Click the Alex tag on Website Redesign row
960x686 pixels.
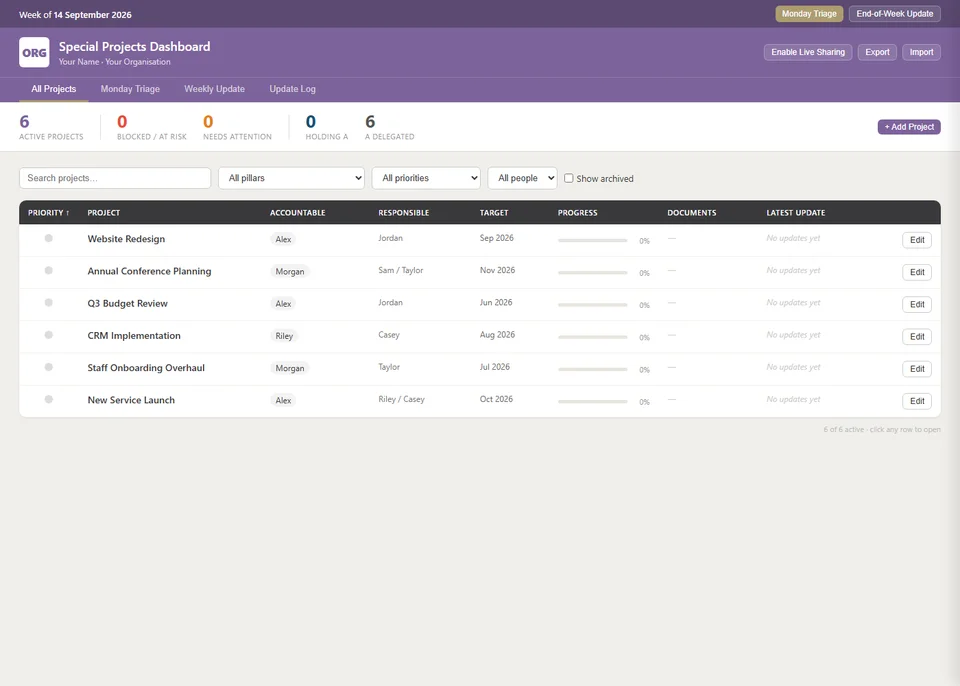click(283, 239)
